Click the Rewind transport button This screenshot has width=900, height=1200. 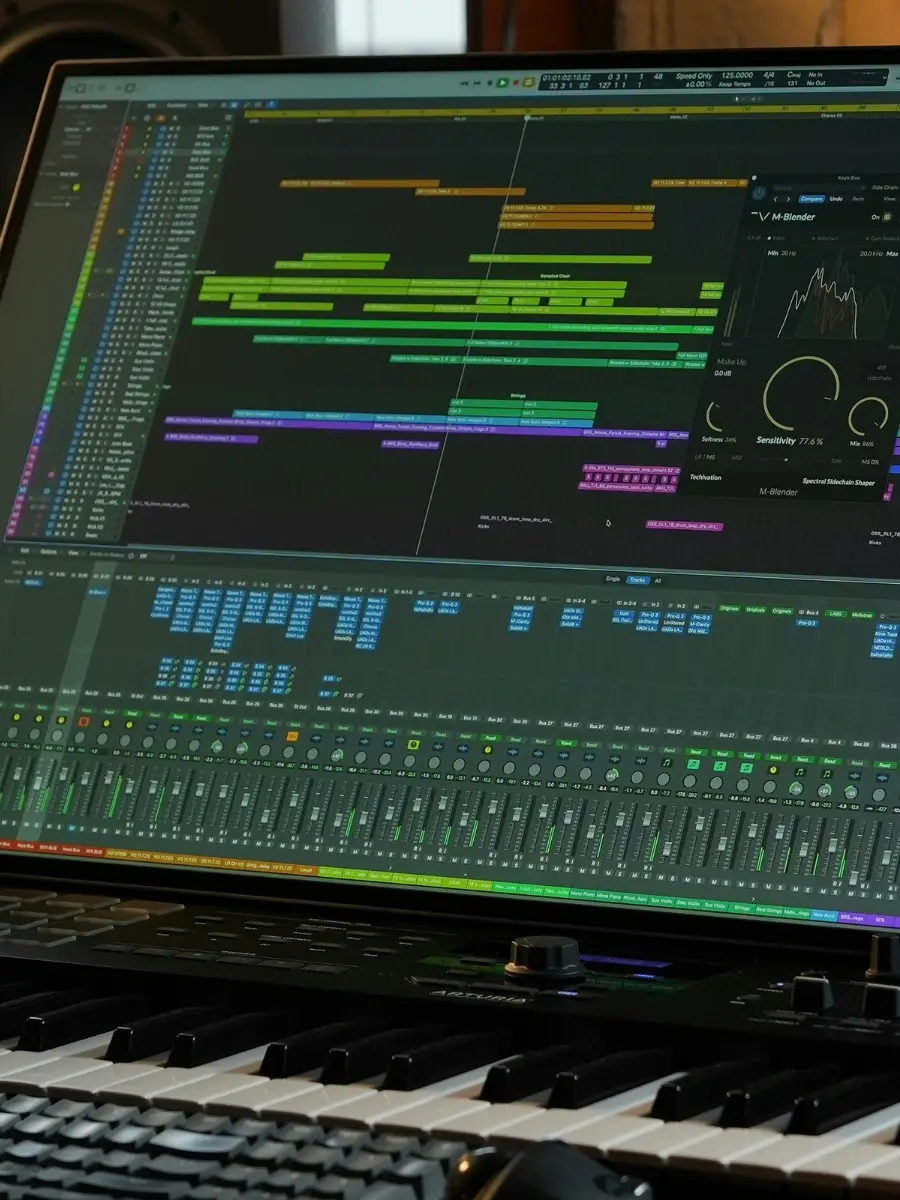point(465,83)
